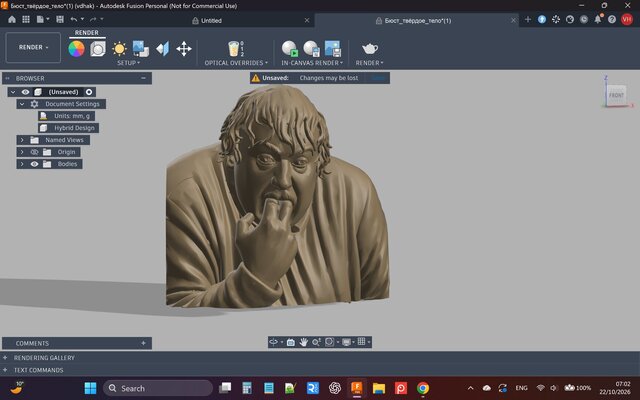Click the Orbit navigation tool

pyautogui.click(x=273, y=342)
